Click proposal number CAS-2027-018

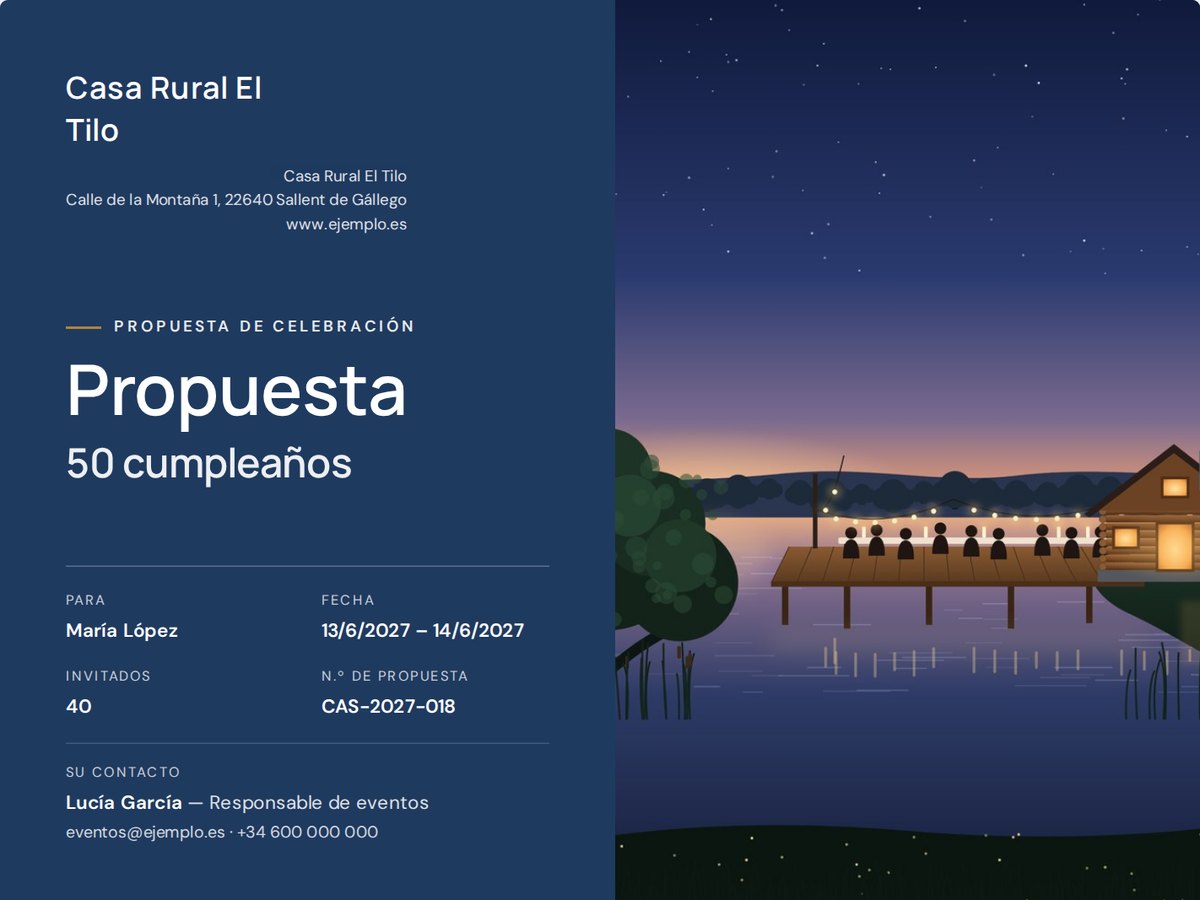388,706
